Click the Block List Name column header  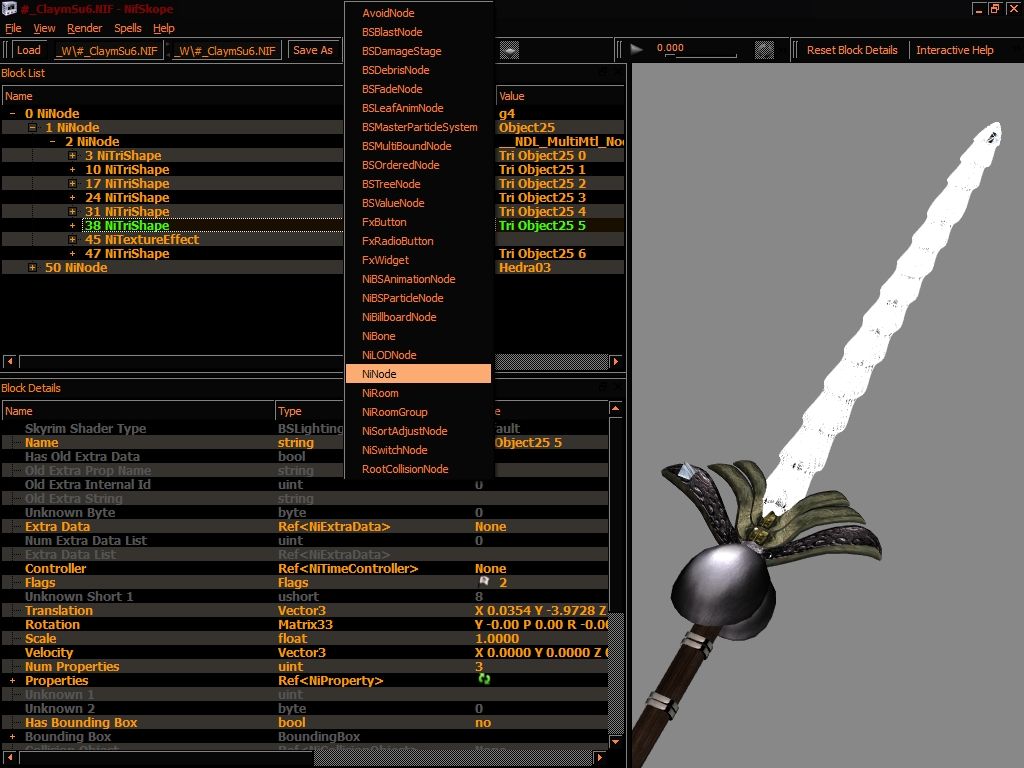point(173,96)
